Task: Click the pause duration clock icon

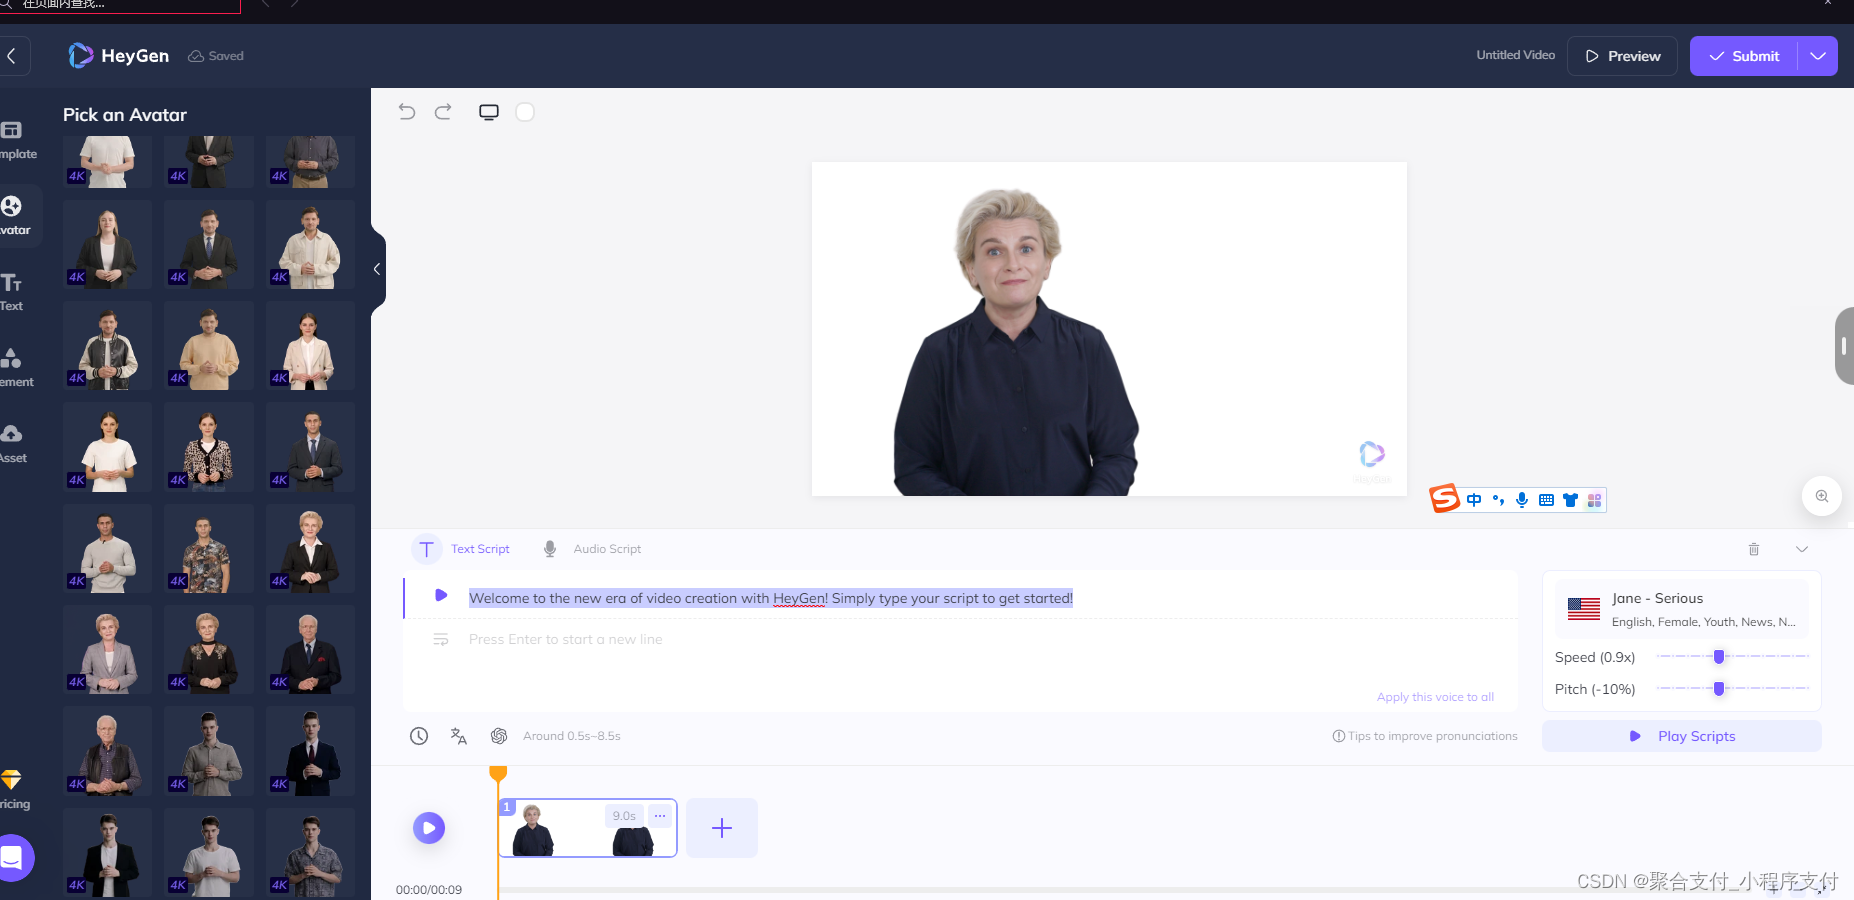Action: (x=419, y=735)
